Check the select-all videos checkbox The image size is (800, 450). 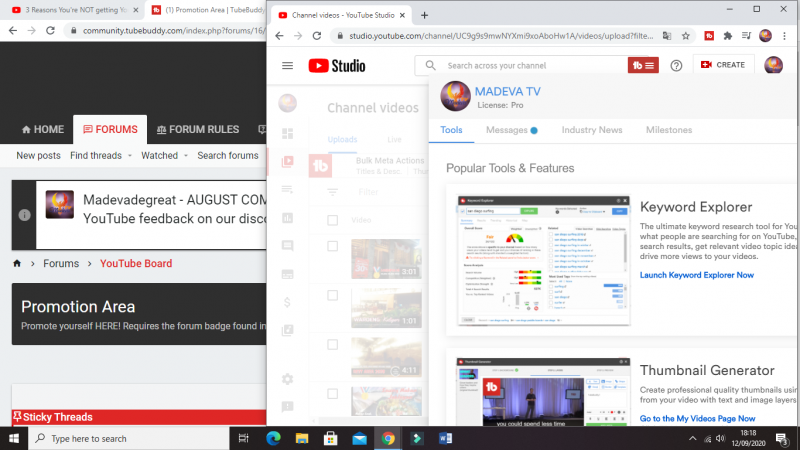(334, 220)
